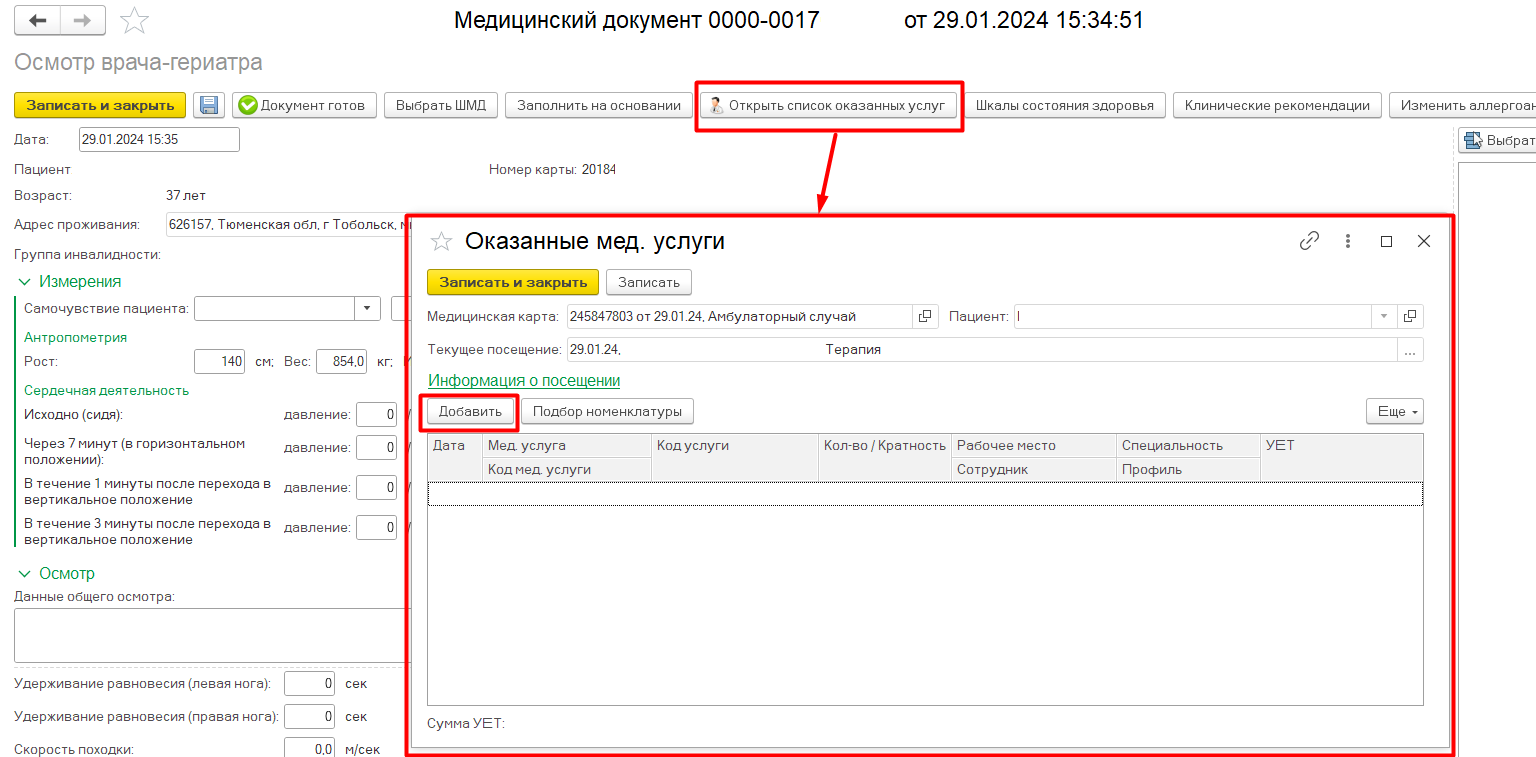Open the Самочувствие пациента dropdown
Screen dimensions: 1536x757
click(x=368, y=309)
